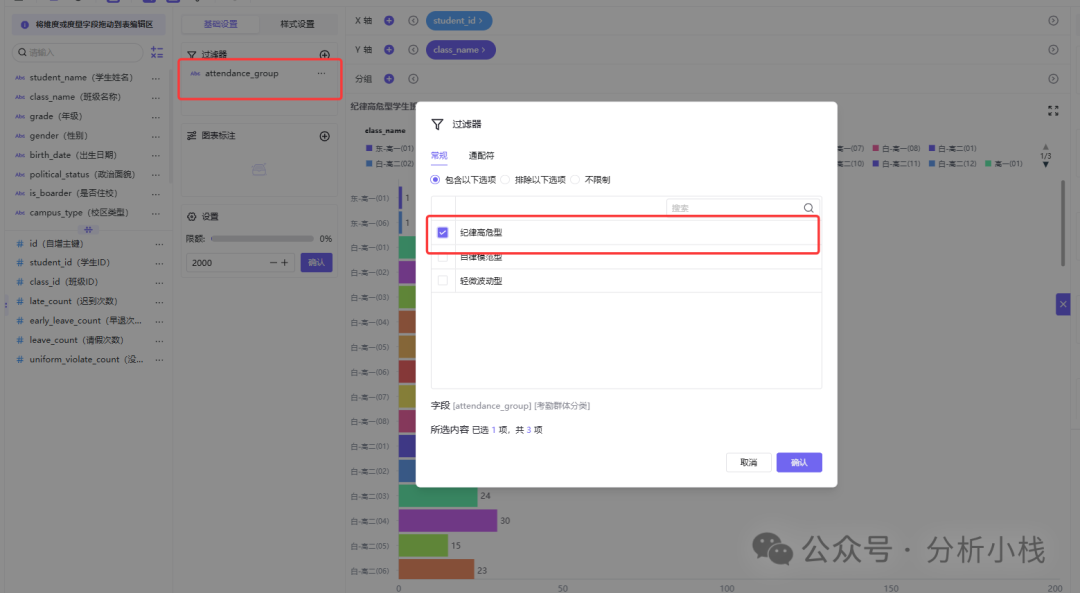1080x593 pixels.
Task: Go to next legend page with down arrow
Action: coord(1046,165)
